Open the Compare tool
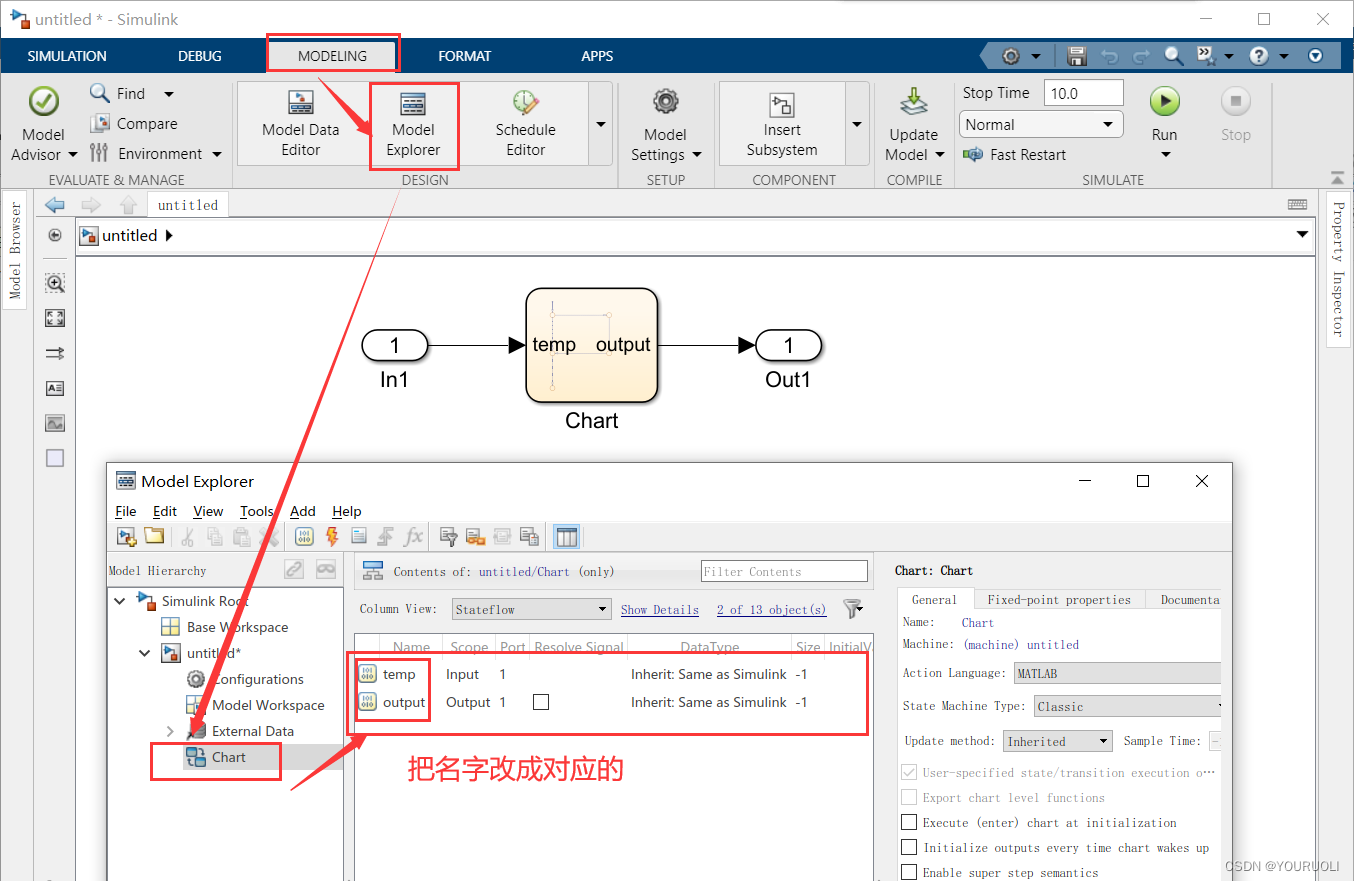 tap(133, 124)
